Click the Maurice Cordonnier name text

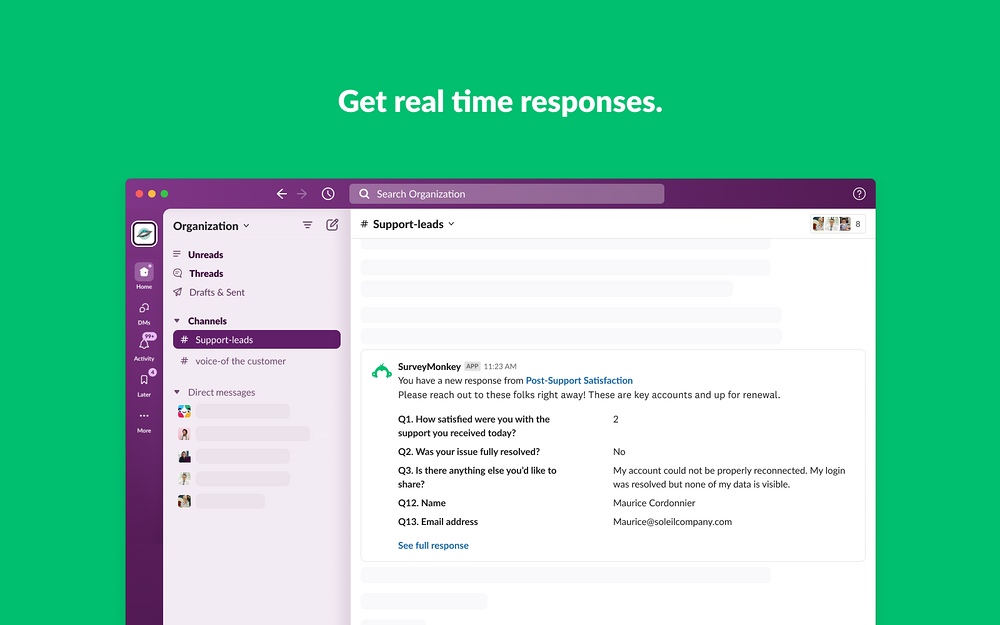tap(654, 503)
